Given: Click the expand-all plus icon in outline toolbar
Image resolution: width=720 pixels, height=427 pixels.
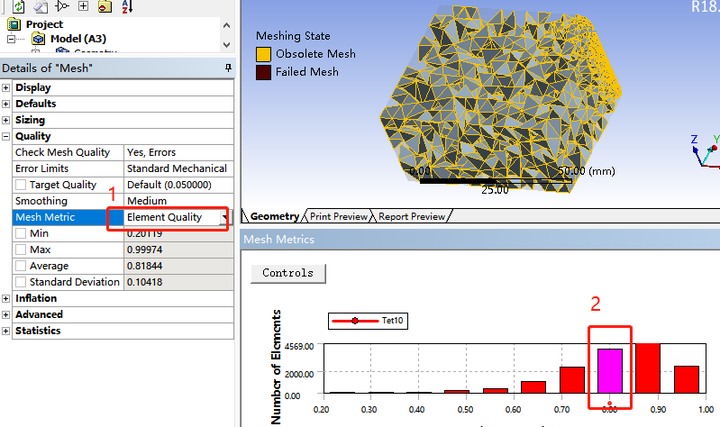Looking at the screenshot, I should [x=83, y=6].
